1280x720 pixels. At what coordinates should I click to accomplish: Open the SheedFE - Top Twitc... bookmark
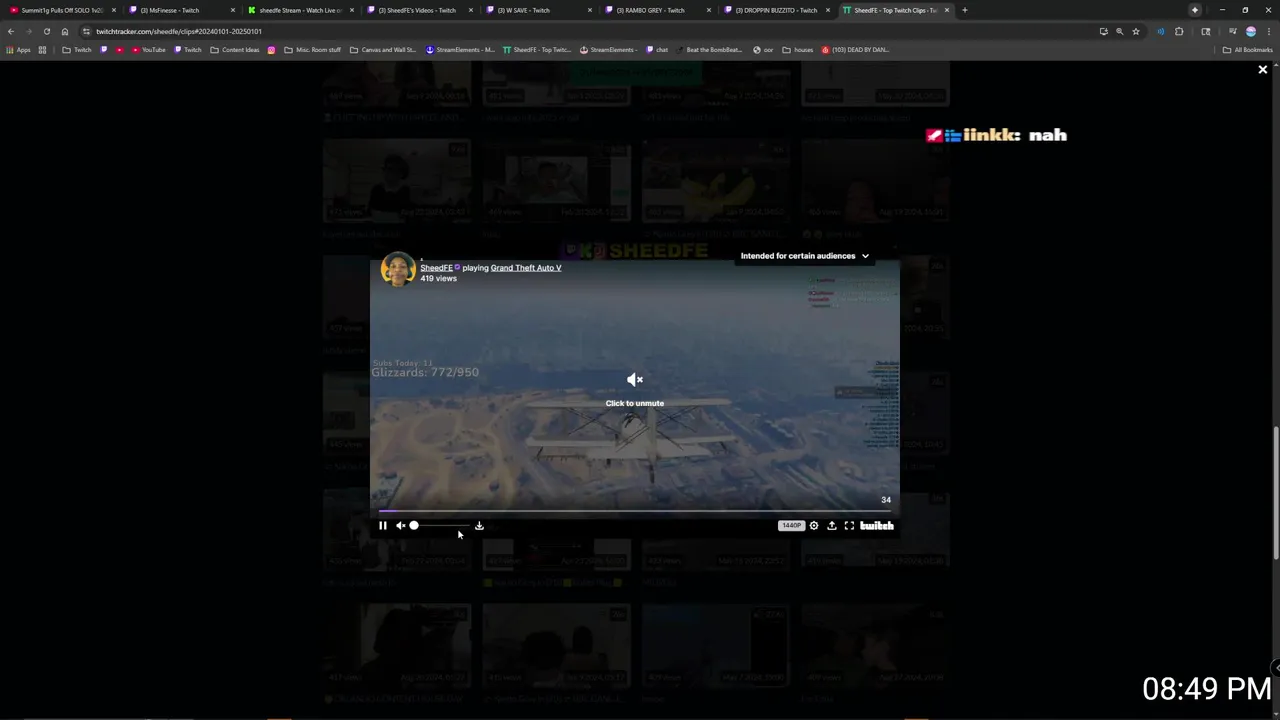click(x=537, y=50)
